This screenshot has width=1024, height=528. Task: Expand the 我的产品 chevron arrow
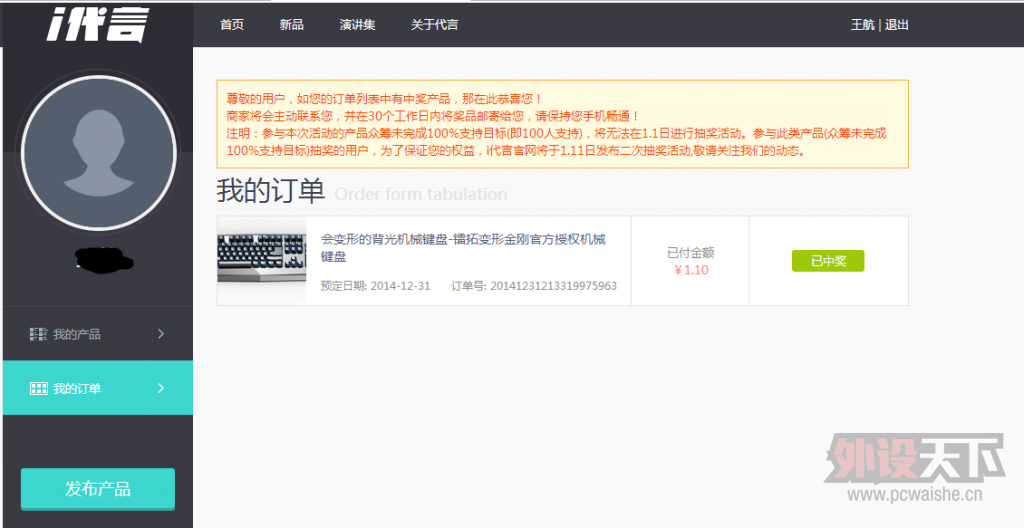[x=161, y=334]
